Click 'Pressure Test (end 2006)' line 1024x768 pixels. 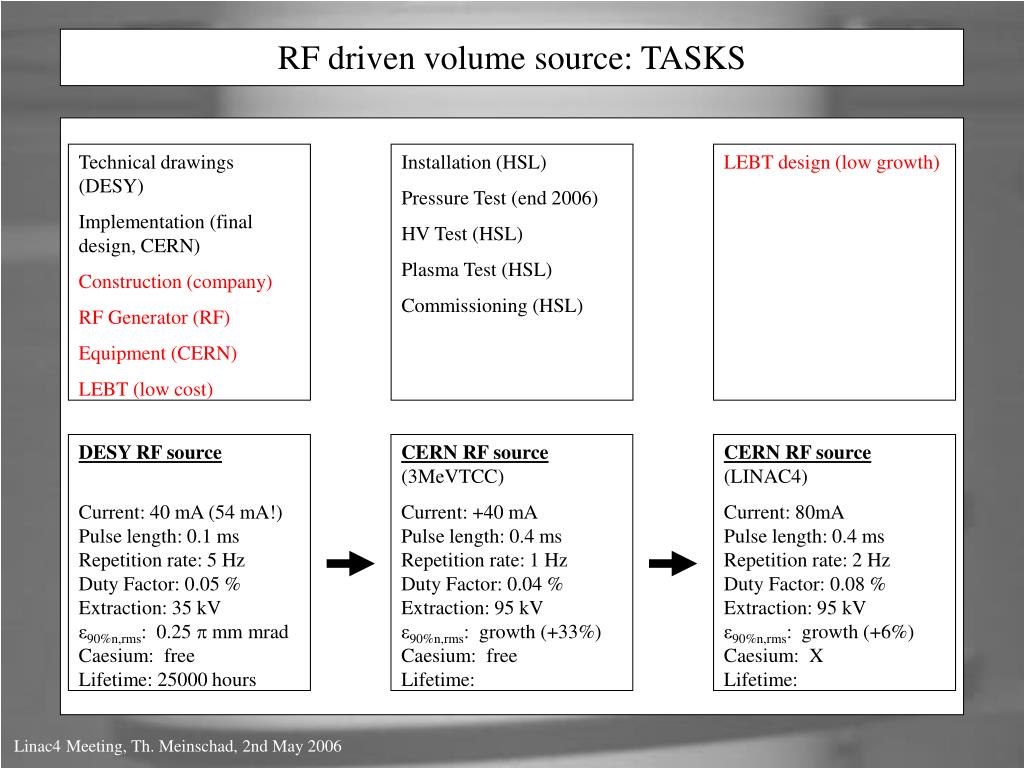click(500, 198)
